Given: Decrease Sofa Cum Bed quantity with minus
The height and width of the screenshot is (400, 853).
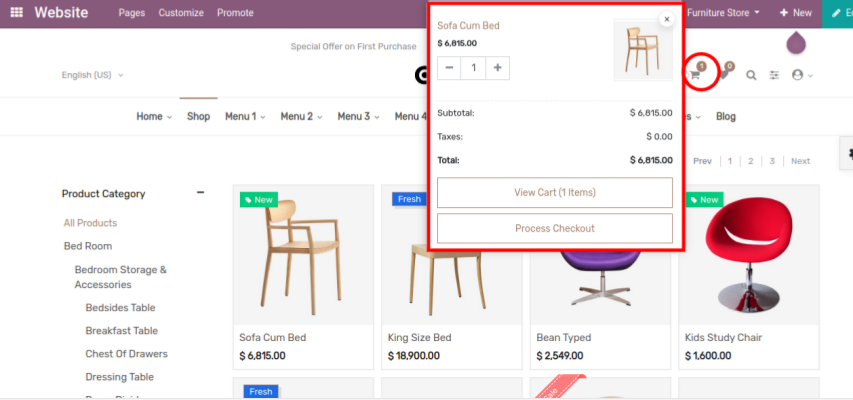Looking at the screenshot, I should coord(449,68).
